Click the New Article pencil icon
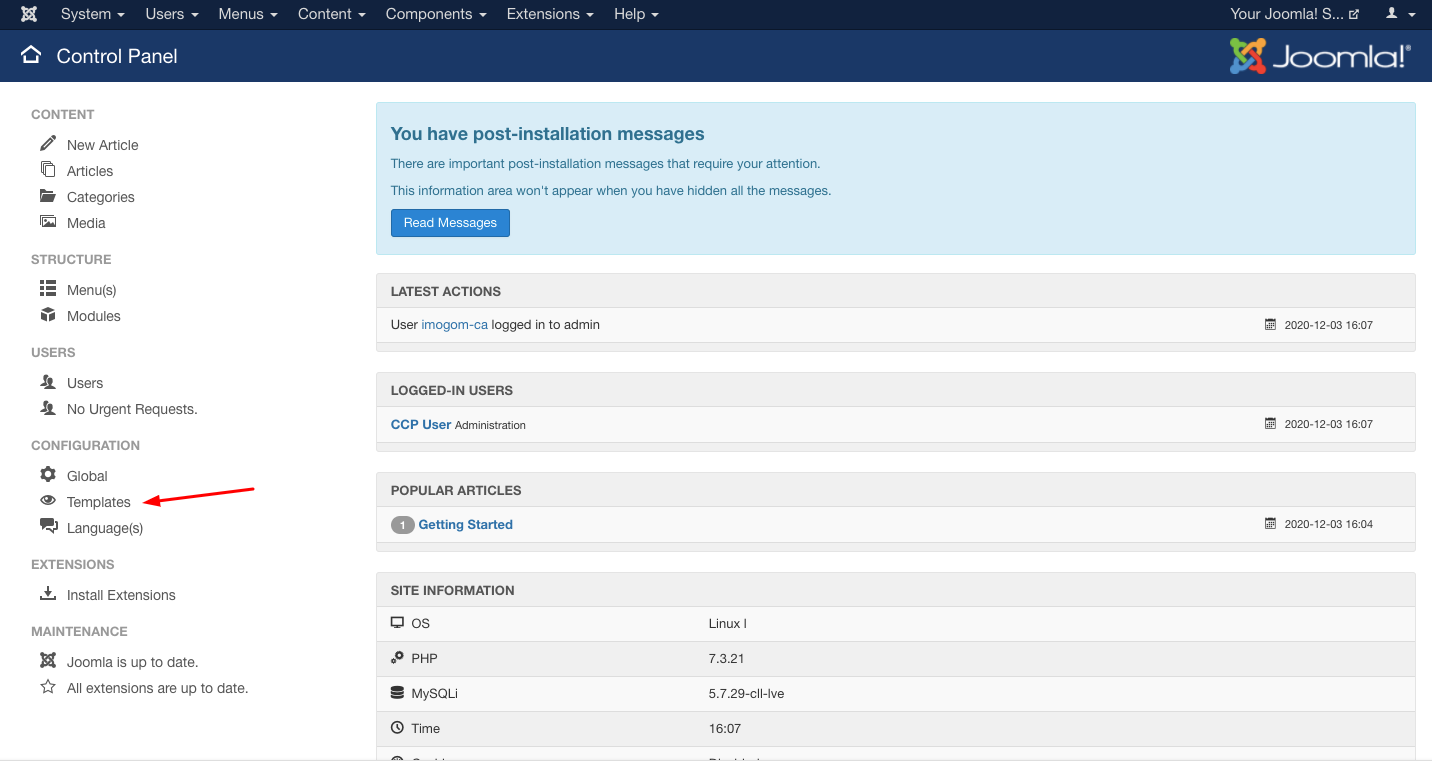 (48, 143)
